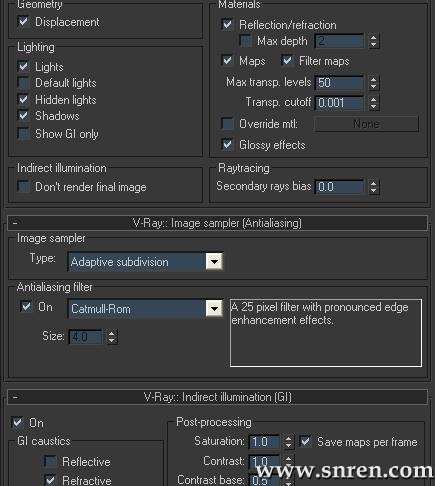Viewport: 435px width, 486px height.
Task: Turn off the Antialiasing filter On checkbox
Action: pyautogui.click(x=26, y=306)
